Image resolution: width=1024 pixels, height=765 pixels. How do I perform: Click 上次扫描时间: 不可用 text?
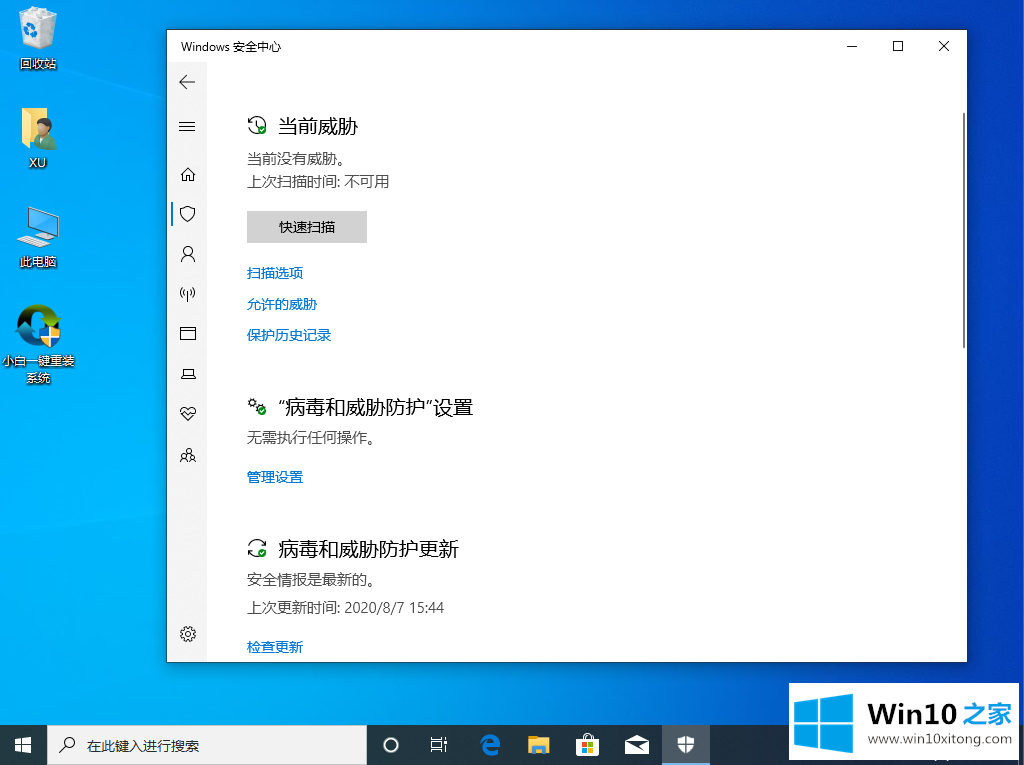318,182
